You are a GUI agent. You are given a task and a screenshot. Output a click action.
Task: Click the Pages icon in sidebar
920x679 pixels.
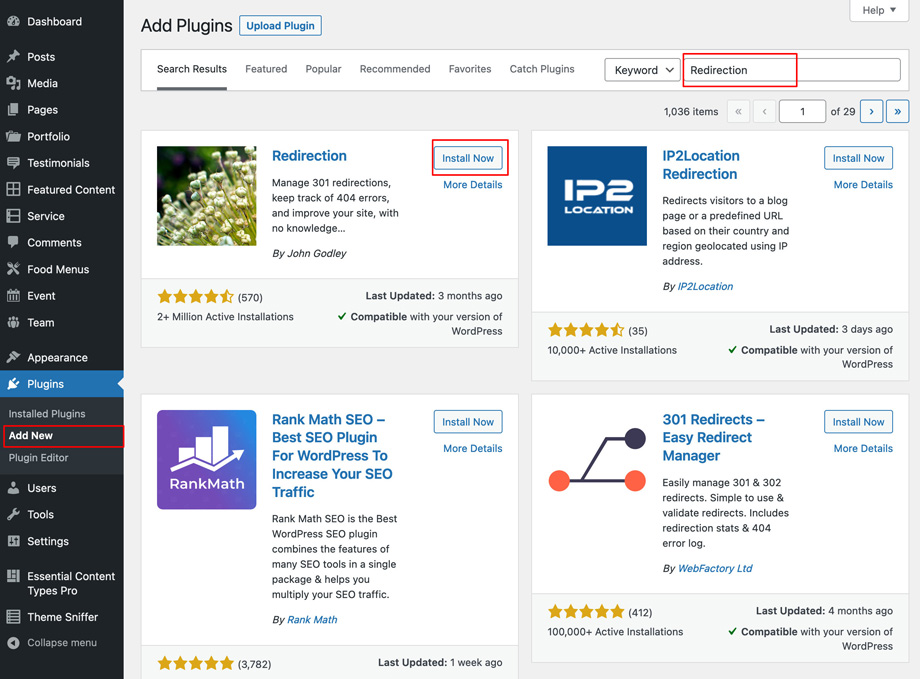coord(13,110)
